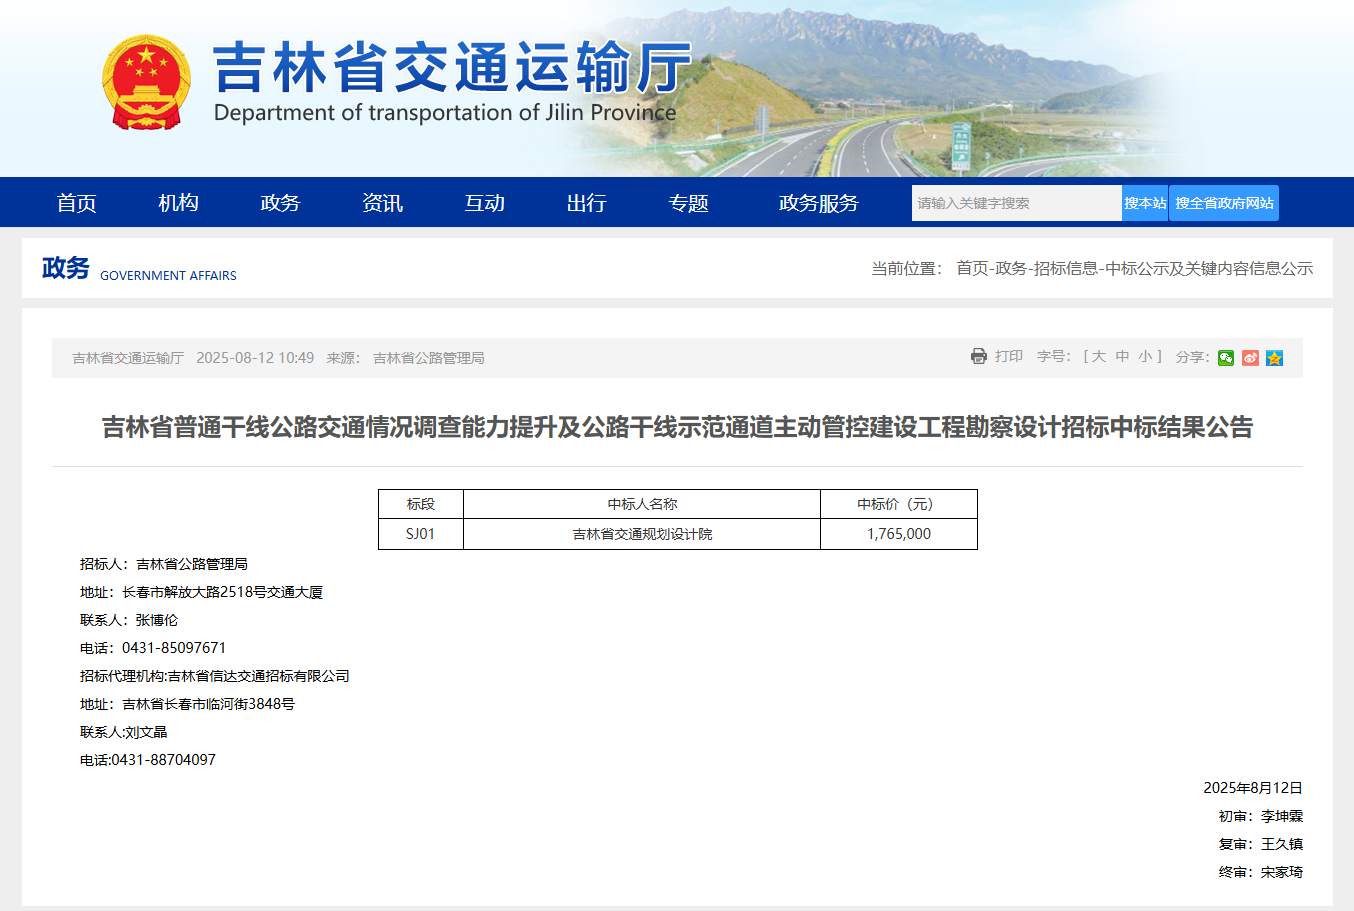Image resolution: width=1354 pixels, height=911 pixels.
Task: Open the 机构 navigation menu
Action: (178, 203)
